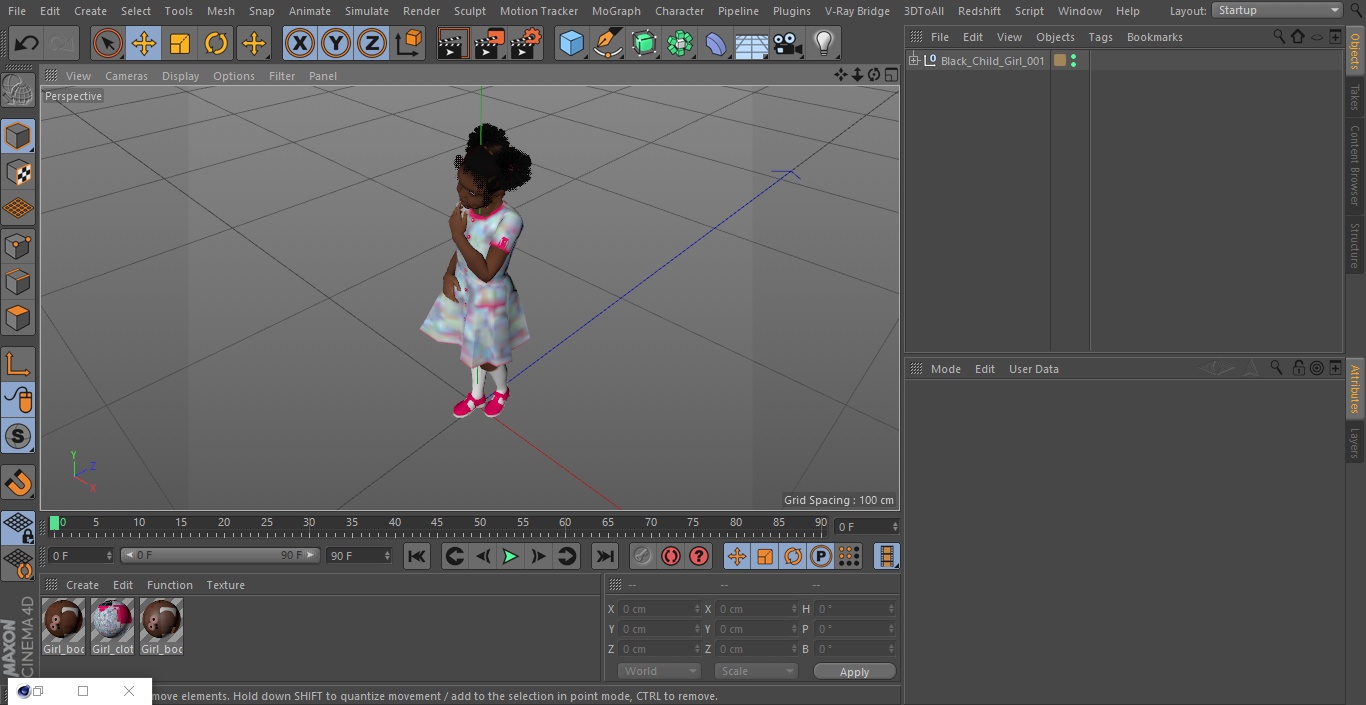
Task: Toggle Black_Child_Girl_001 visibility dots
Action: 1073,61
